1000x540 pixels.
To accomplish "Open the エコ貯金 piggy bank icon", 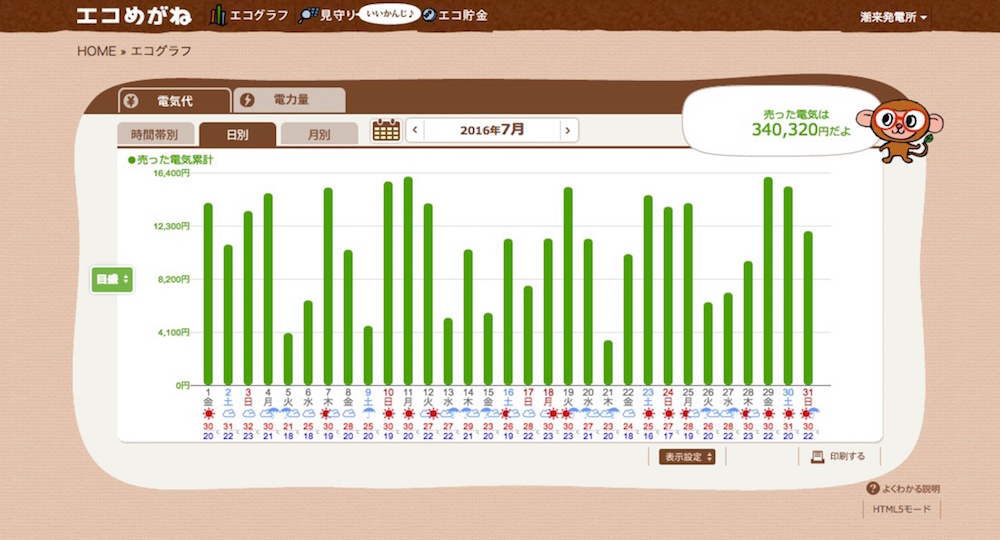I will tap(429, 15).
